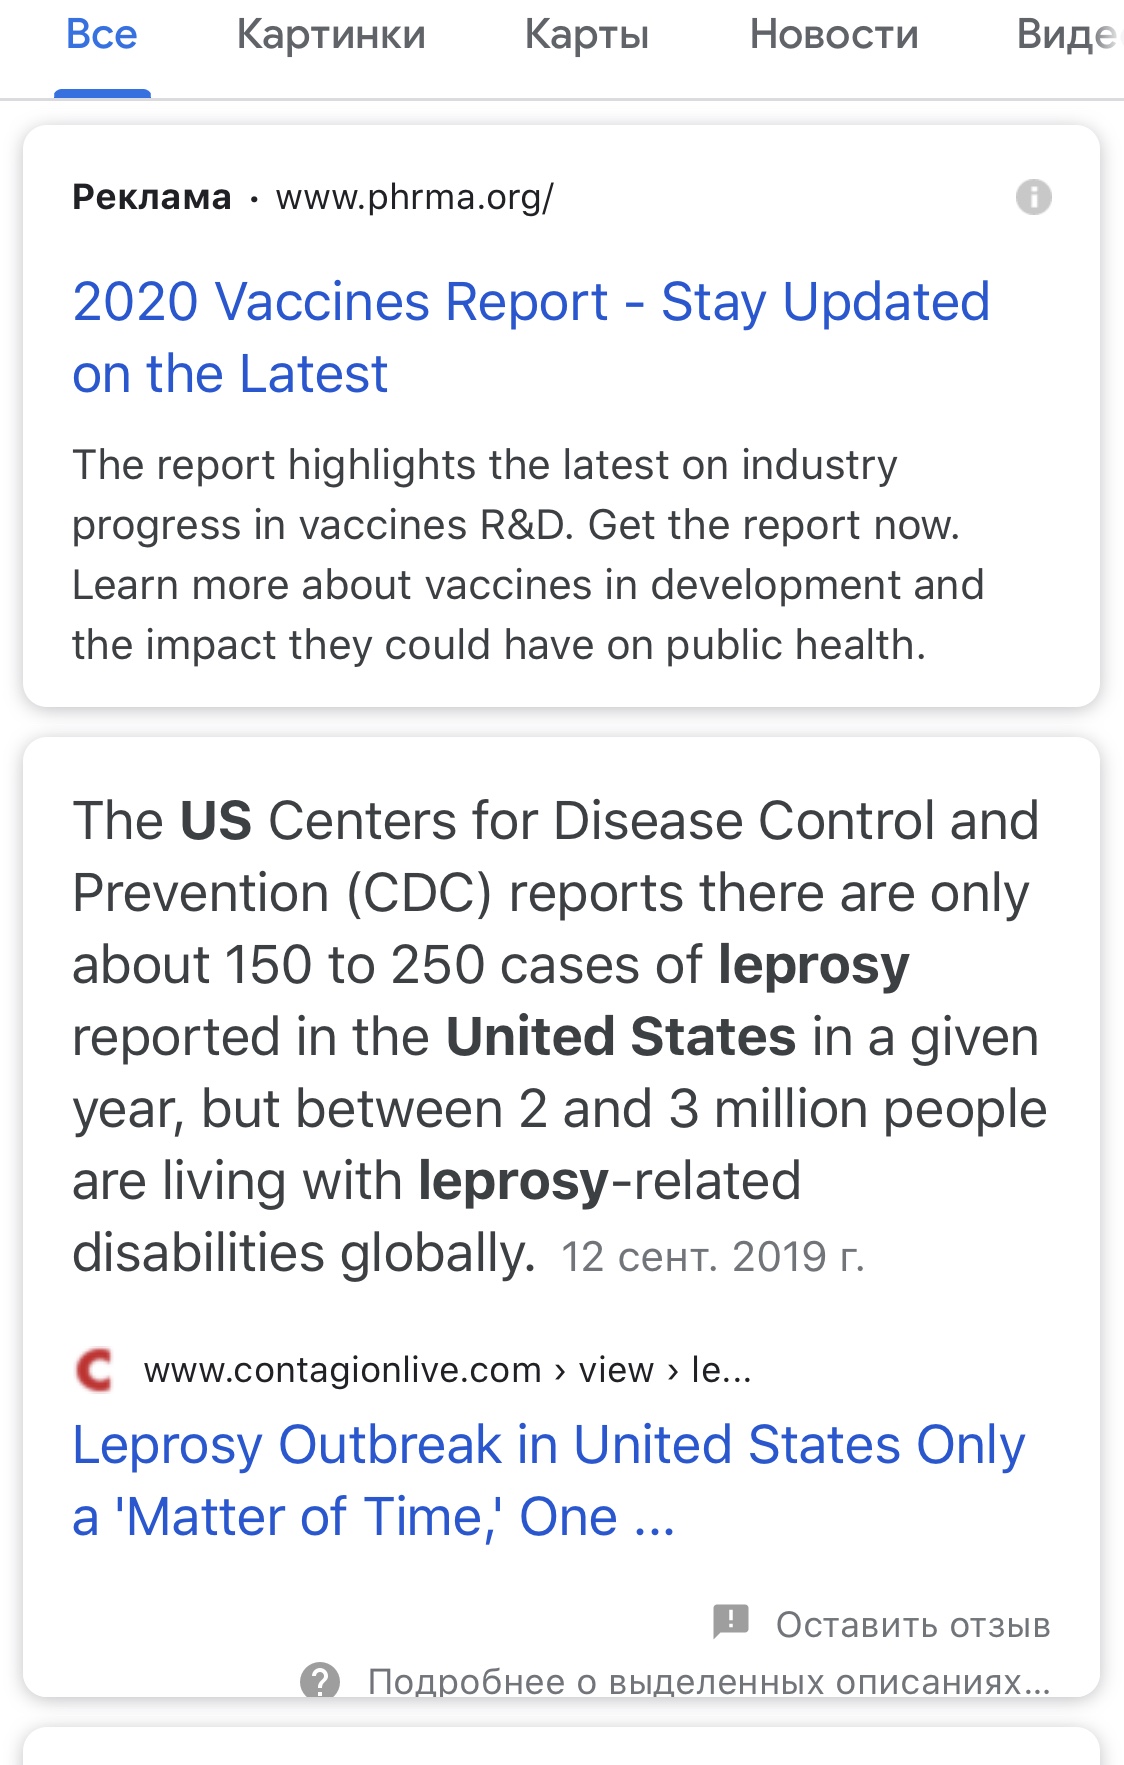The height and width of the screenshot is (1765, 1124).
Task: Select the Все tab
Action: click(102, 35)
